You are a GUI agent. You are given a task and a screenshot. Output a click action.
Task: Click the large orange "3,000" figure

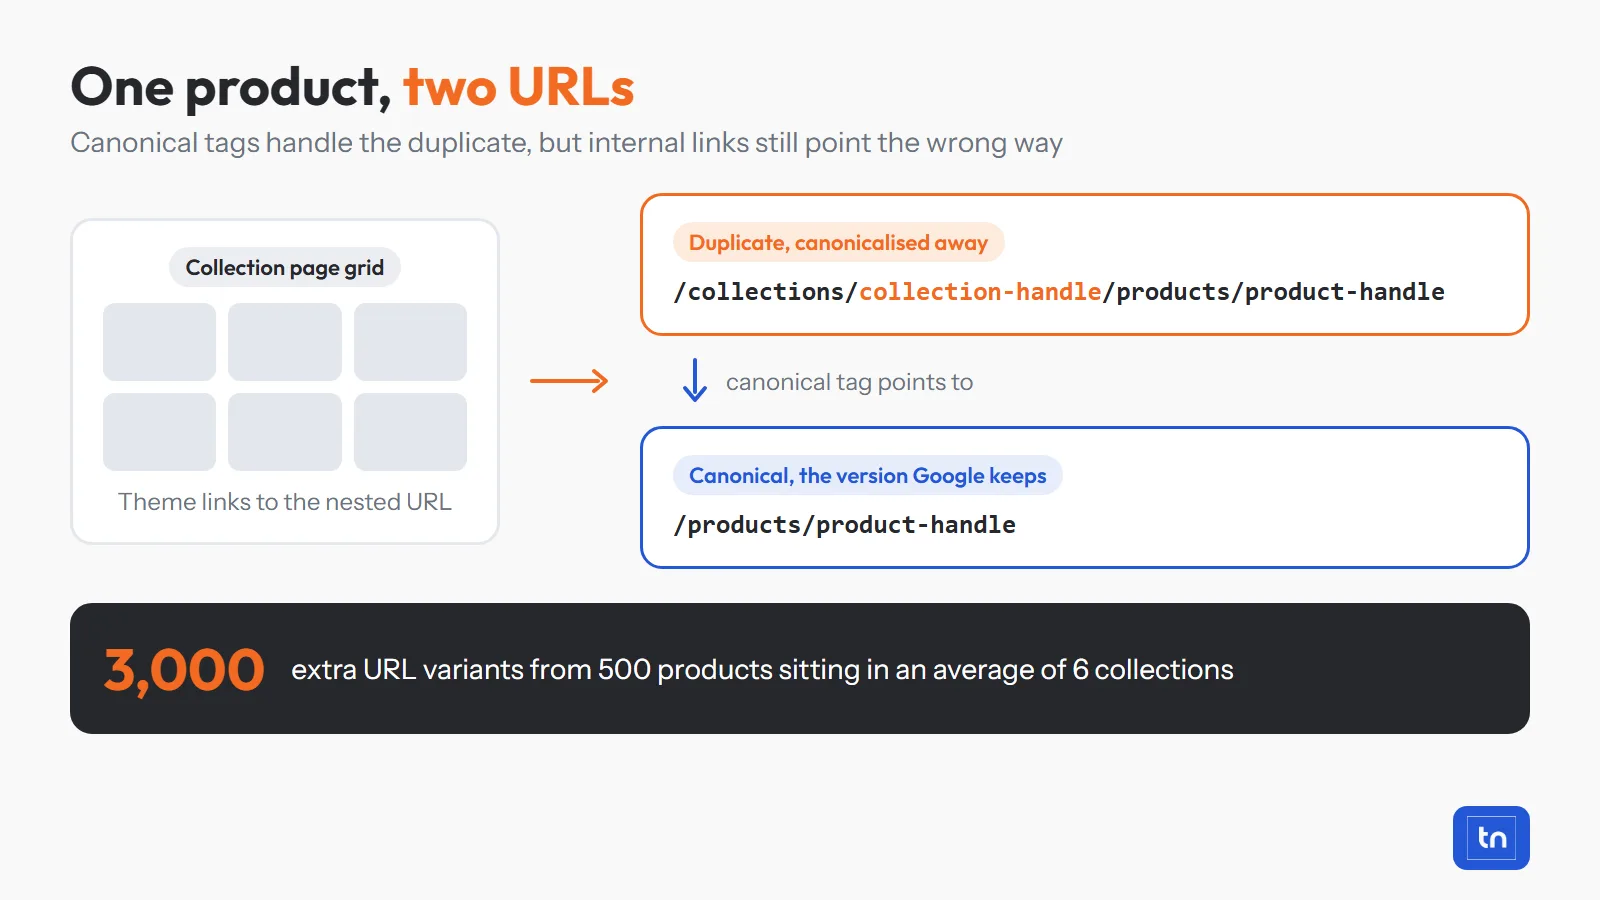(184, 670)
